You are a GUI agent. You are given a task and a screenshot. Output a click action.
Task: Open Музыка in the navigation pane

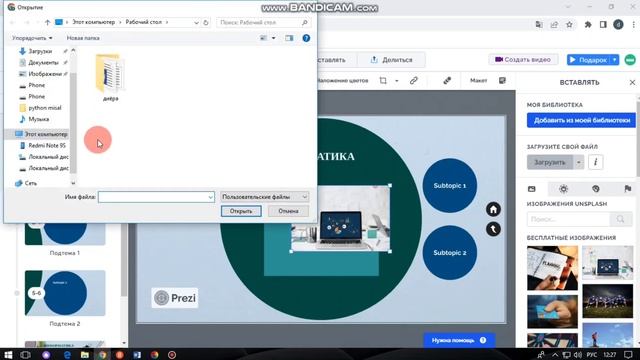point(38,119)
